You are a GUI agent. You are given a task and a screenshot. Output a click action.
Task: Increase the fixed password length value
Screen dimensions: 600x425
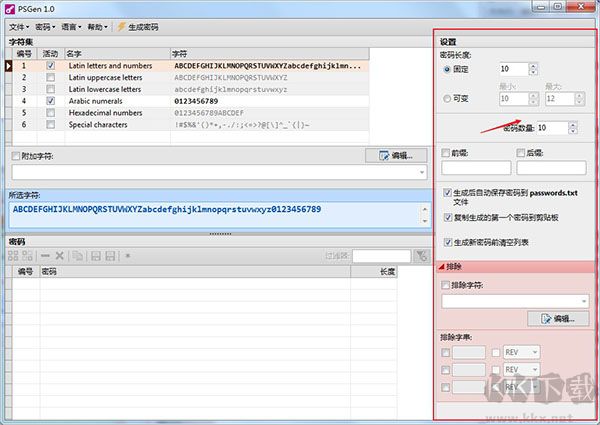click(x=533, y=66)
